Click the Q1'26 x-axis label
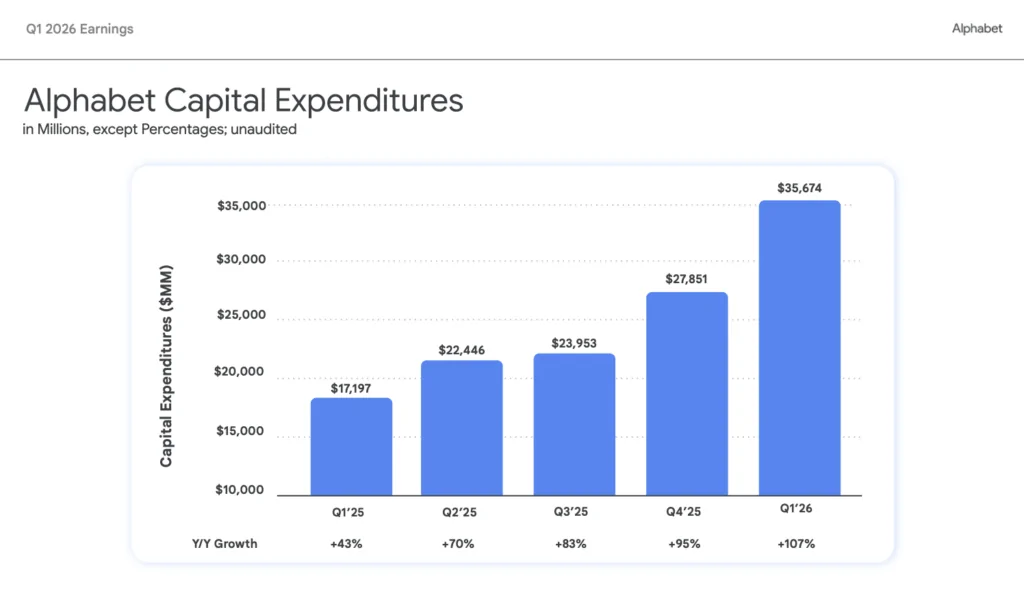 pyautogui.click(x=796, y=508)
